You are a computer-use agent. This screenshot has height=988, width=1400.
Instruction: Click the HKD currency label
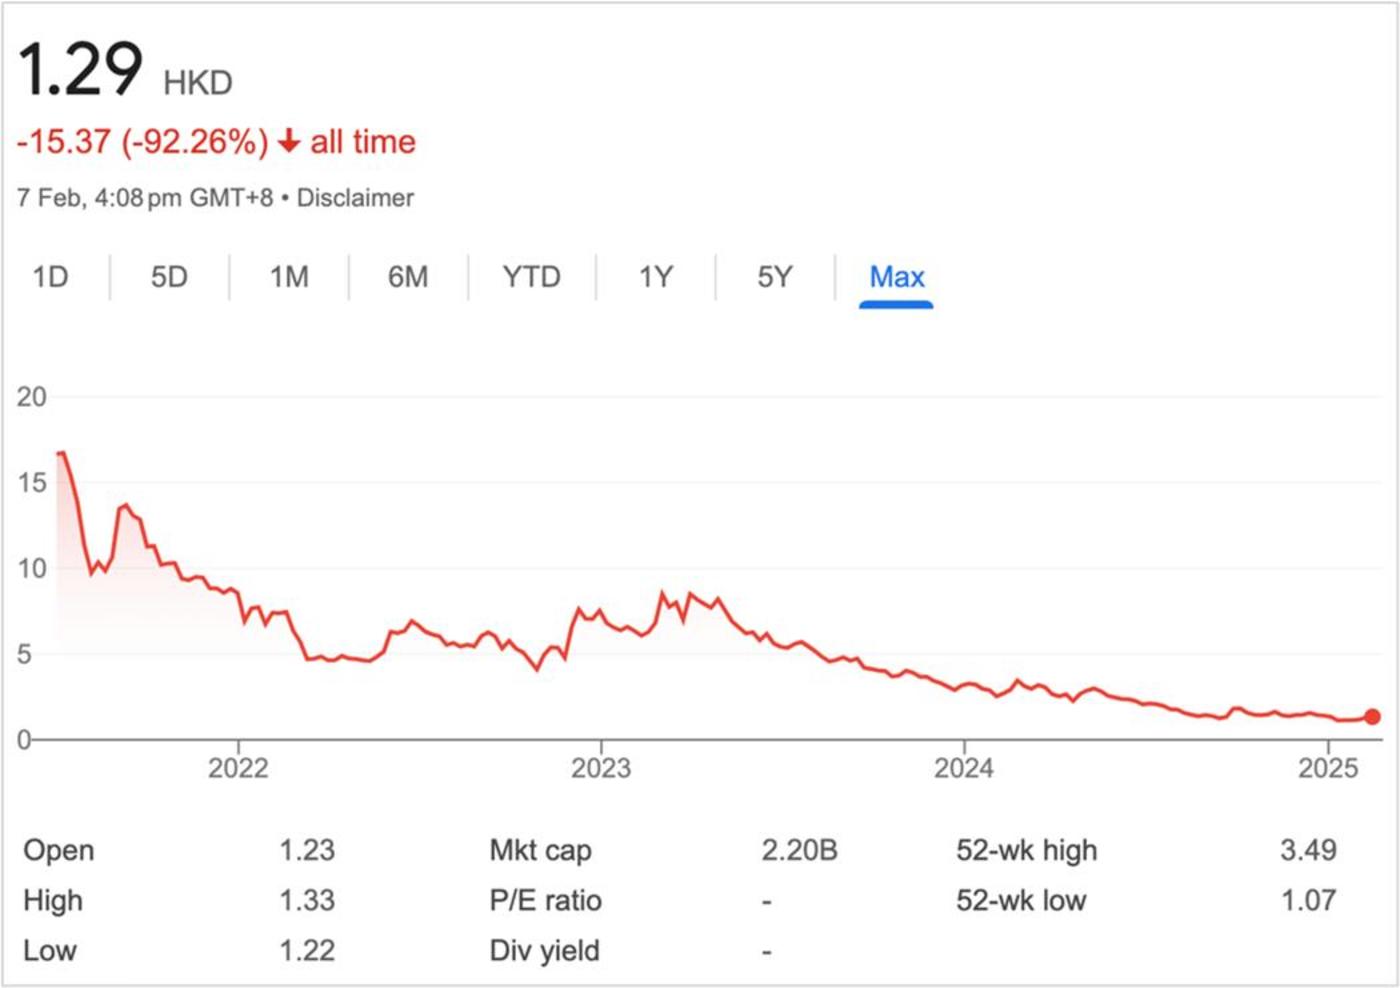click(198, 83)
